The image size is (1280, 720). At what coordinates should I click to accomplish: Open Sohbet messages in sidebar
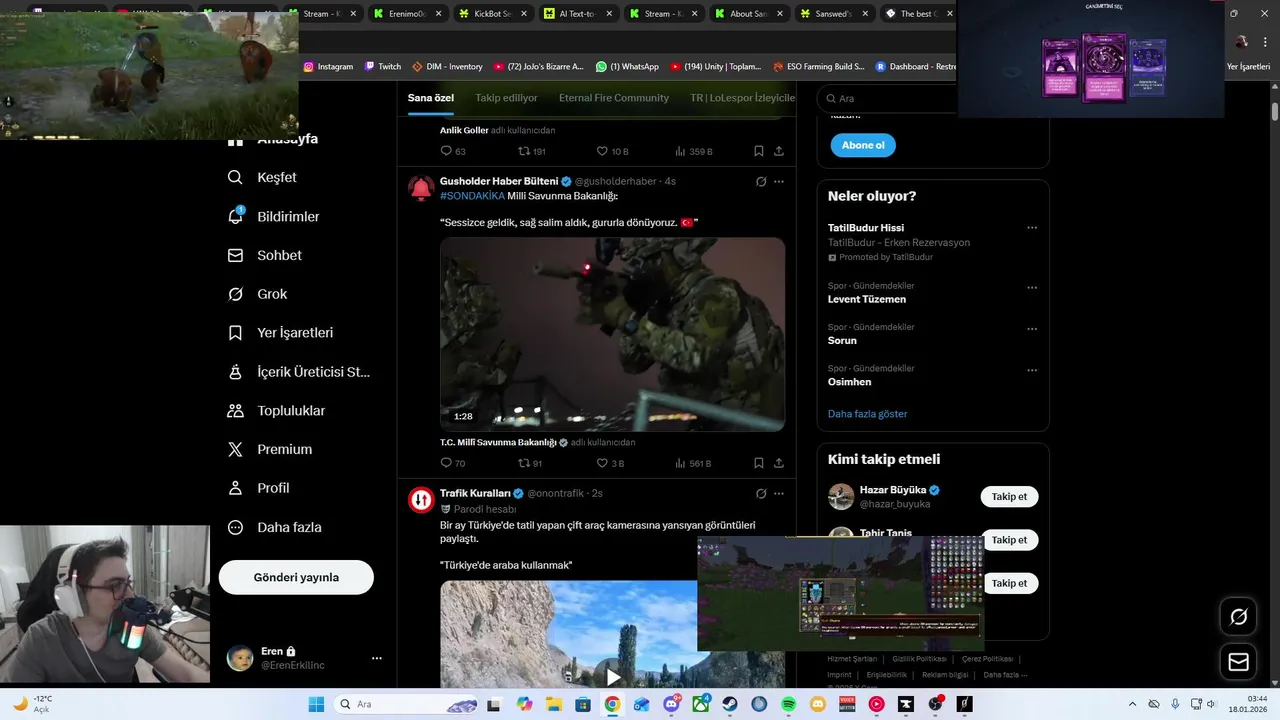[x=264, y=255]
